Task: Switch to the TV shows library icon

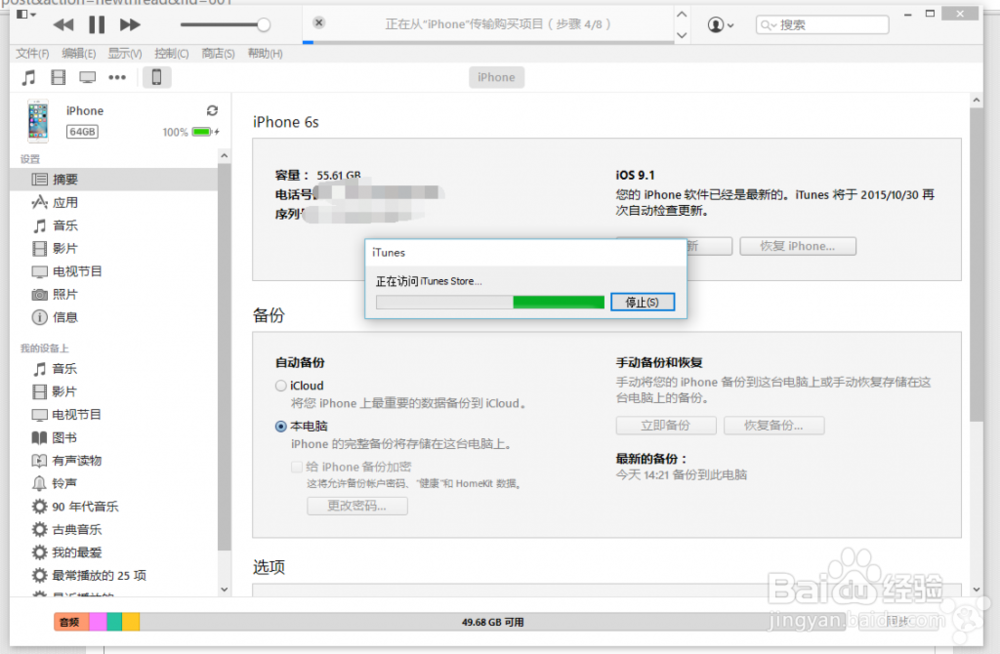Action: 87,78
